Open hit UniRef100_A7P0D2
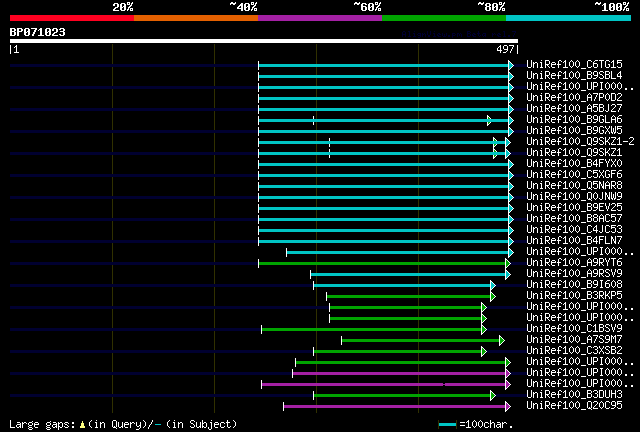The width and height of the screenshot is (640, 432). coord(574,97)
